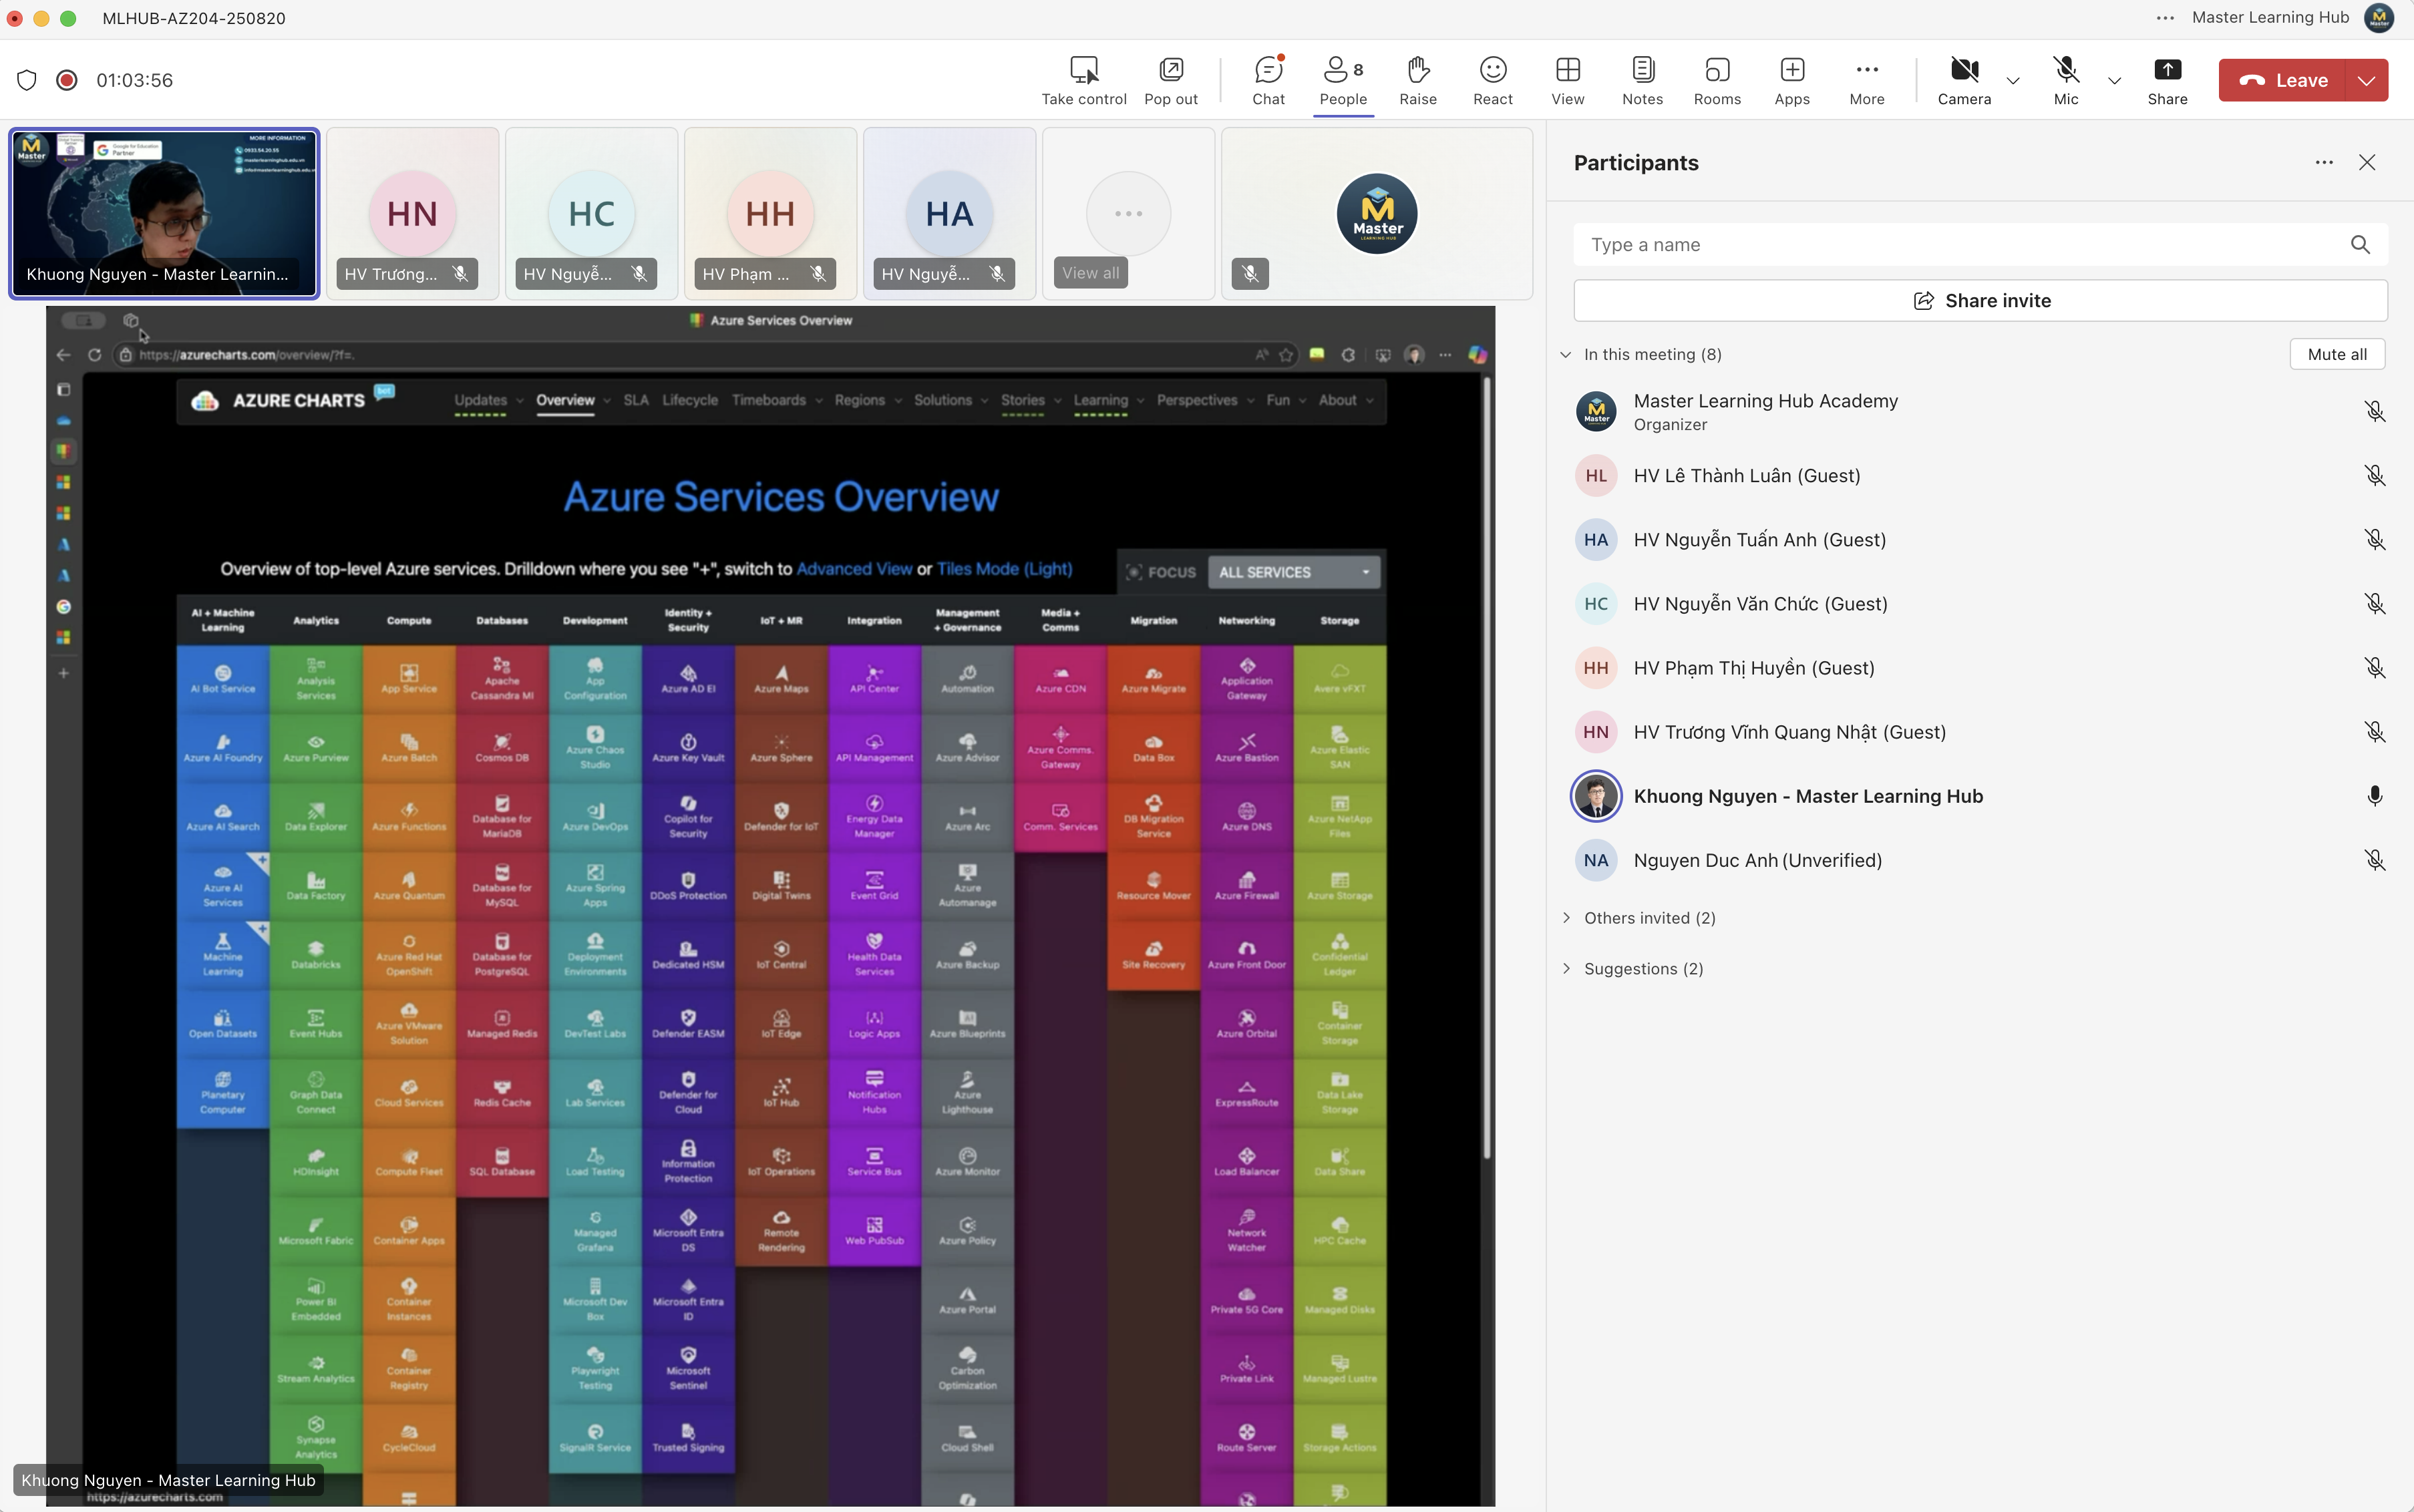Close the Participants panel
The image size is (2414, 1512).
point(2366,162)
